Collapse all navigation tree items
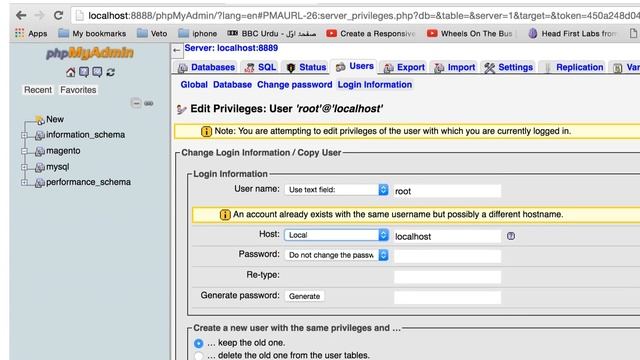 pyautogui.click(x=136, y=103)
